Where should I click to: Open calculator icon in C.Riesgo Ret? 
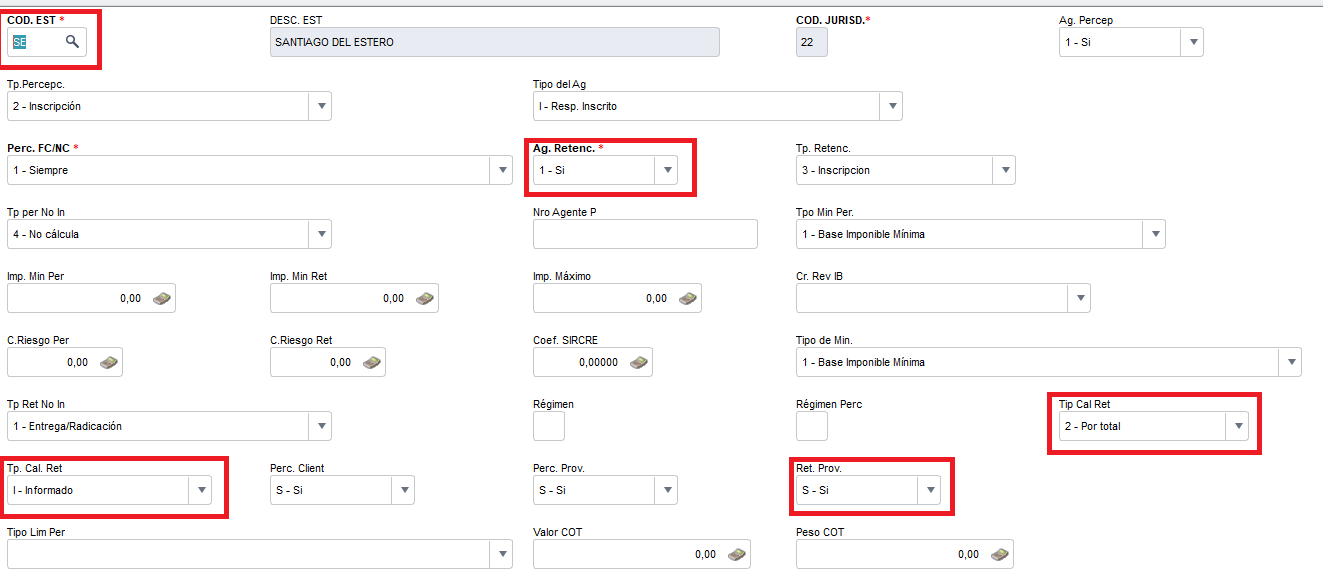[x=372, y=362]
